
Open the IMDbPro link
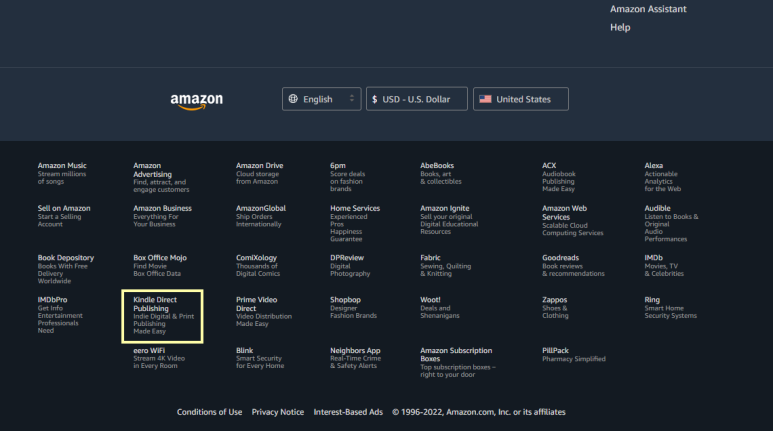click(x=60, y=315)
